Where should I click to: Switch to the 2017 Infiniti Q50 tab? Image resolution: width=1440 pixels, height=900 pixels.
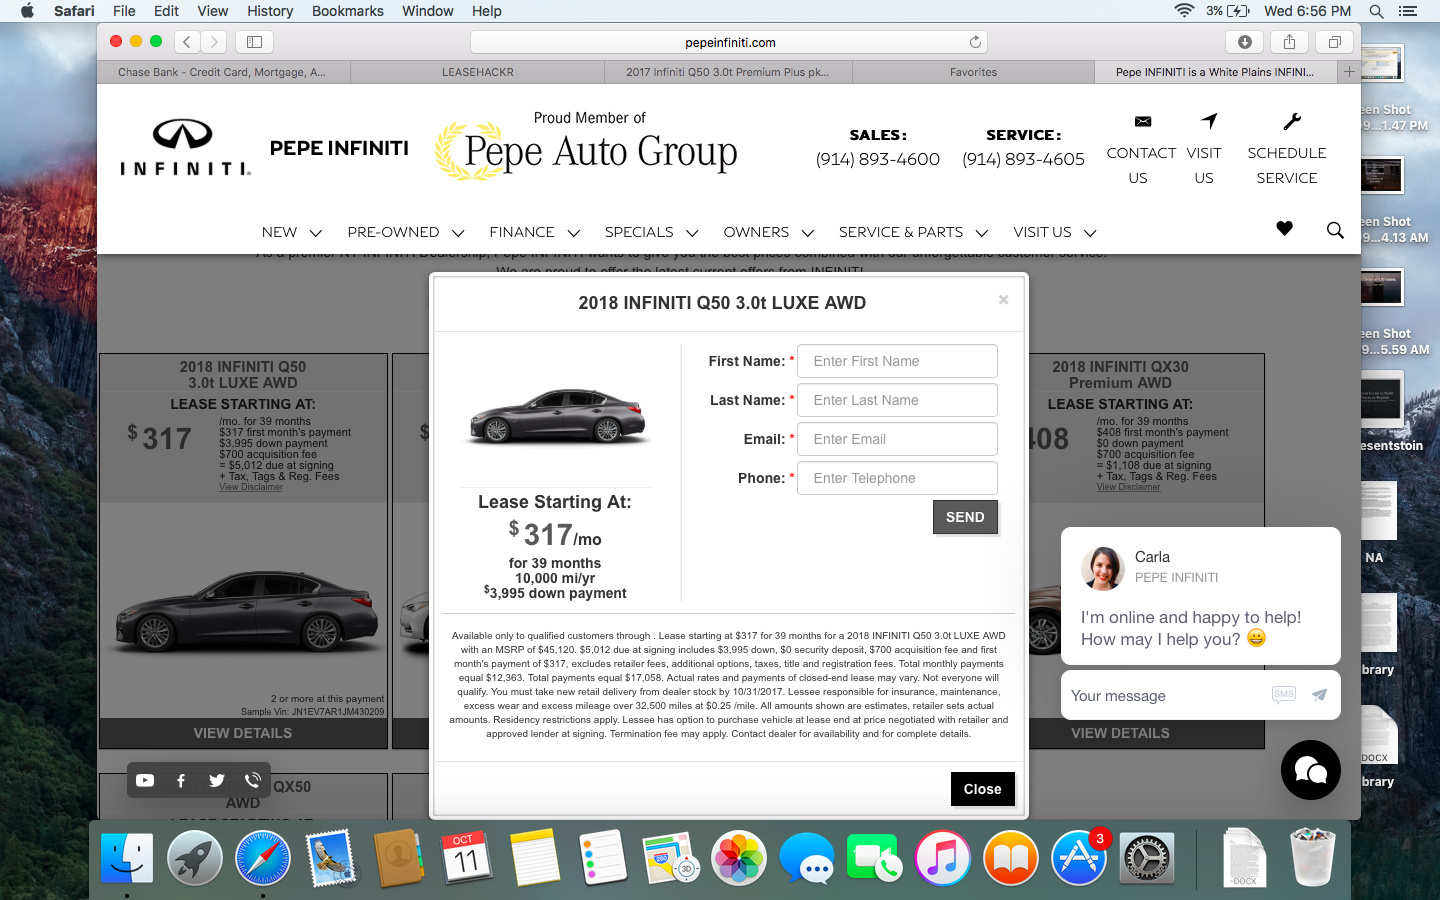click(728, 72)
